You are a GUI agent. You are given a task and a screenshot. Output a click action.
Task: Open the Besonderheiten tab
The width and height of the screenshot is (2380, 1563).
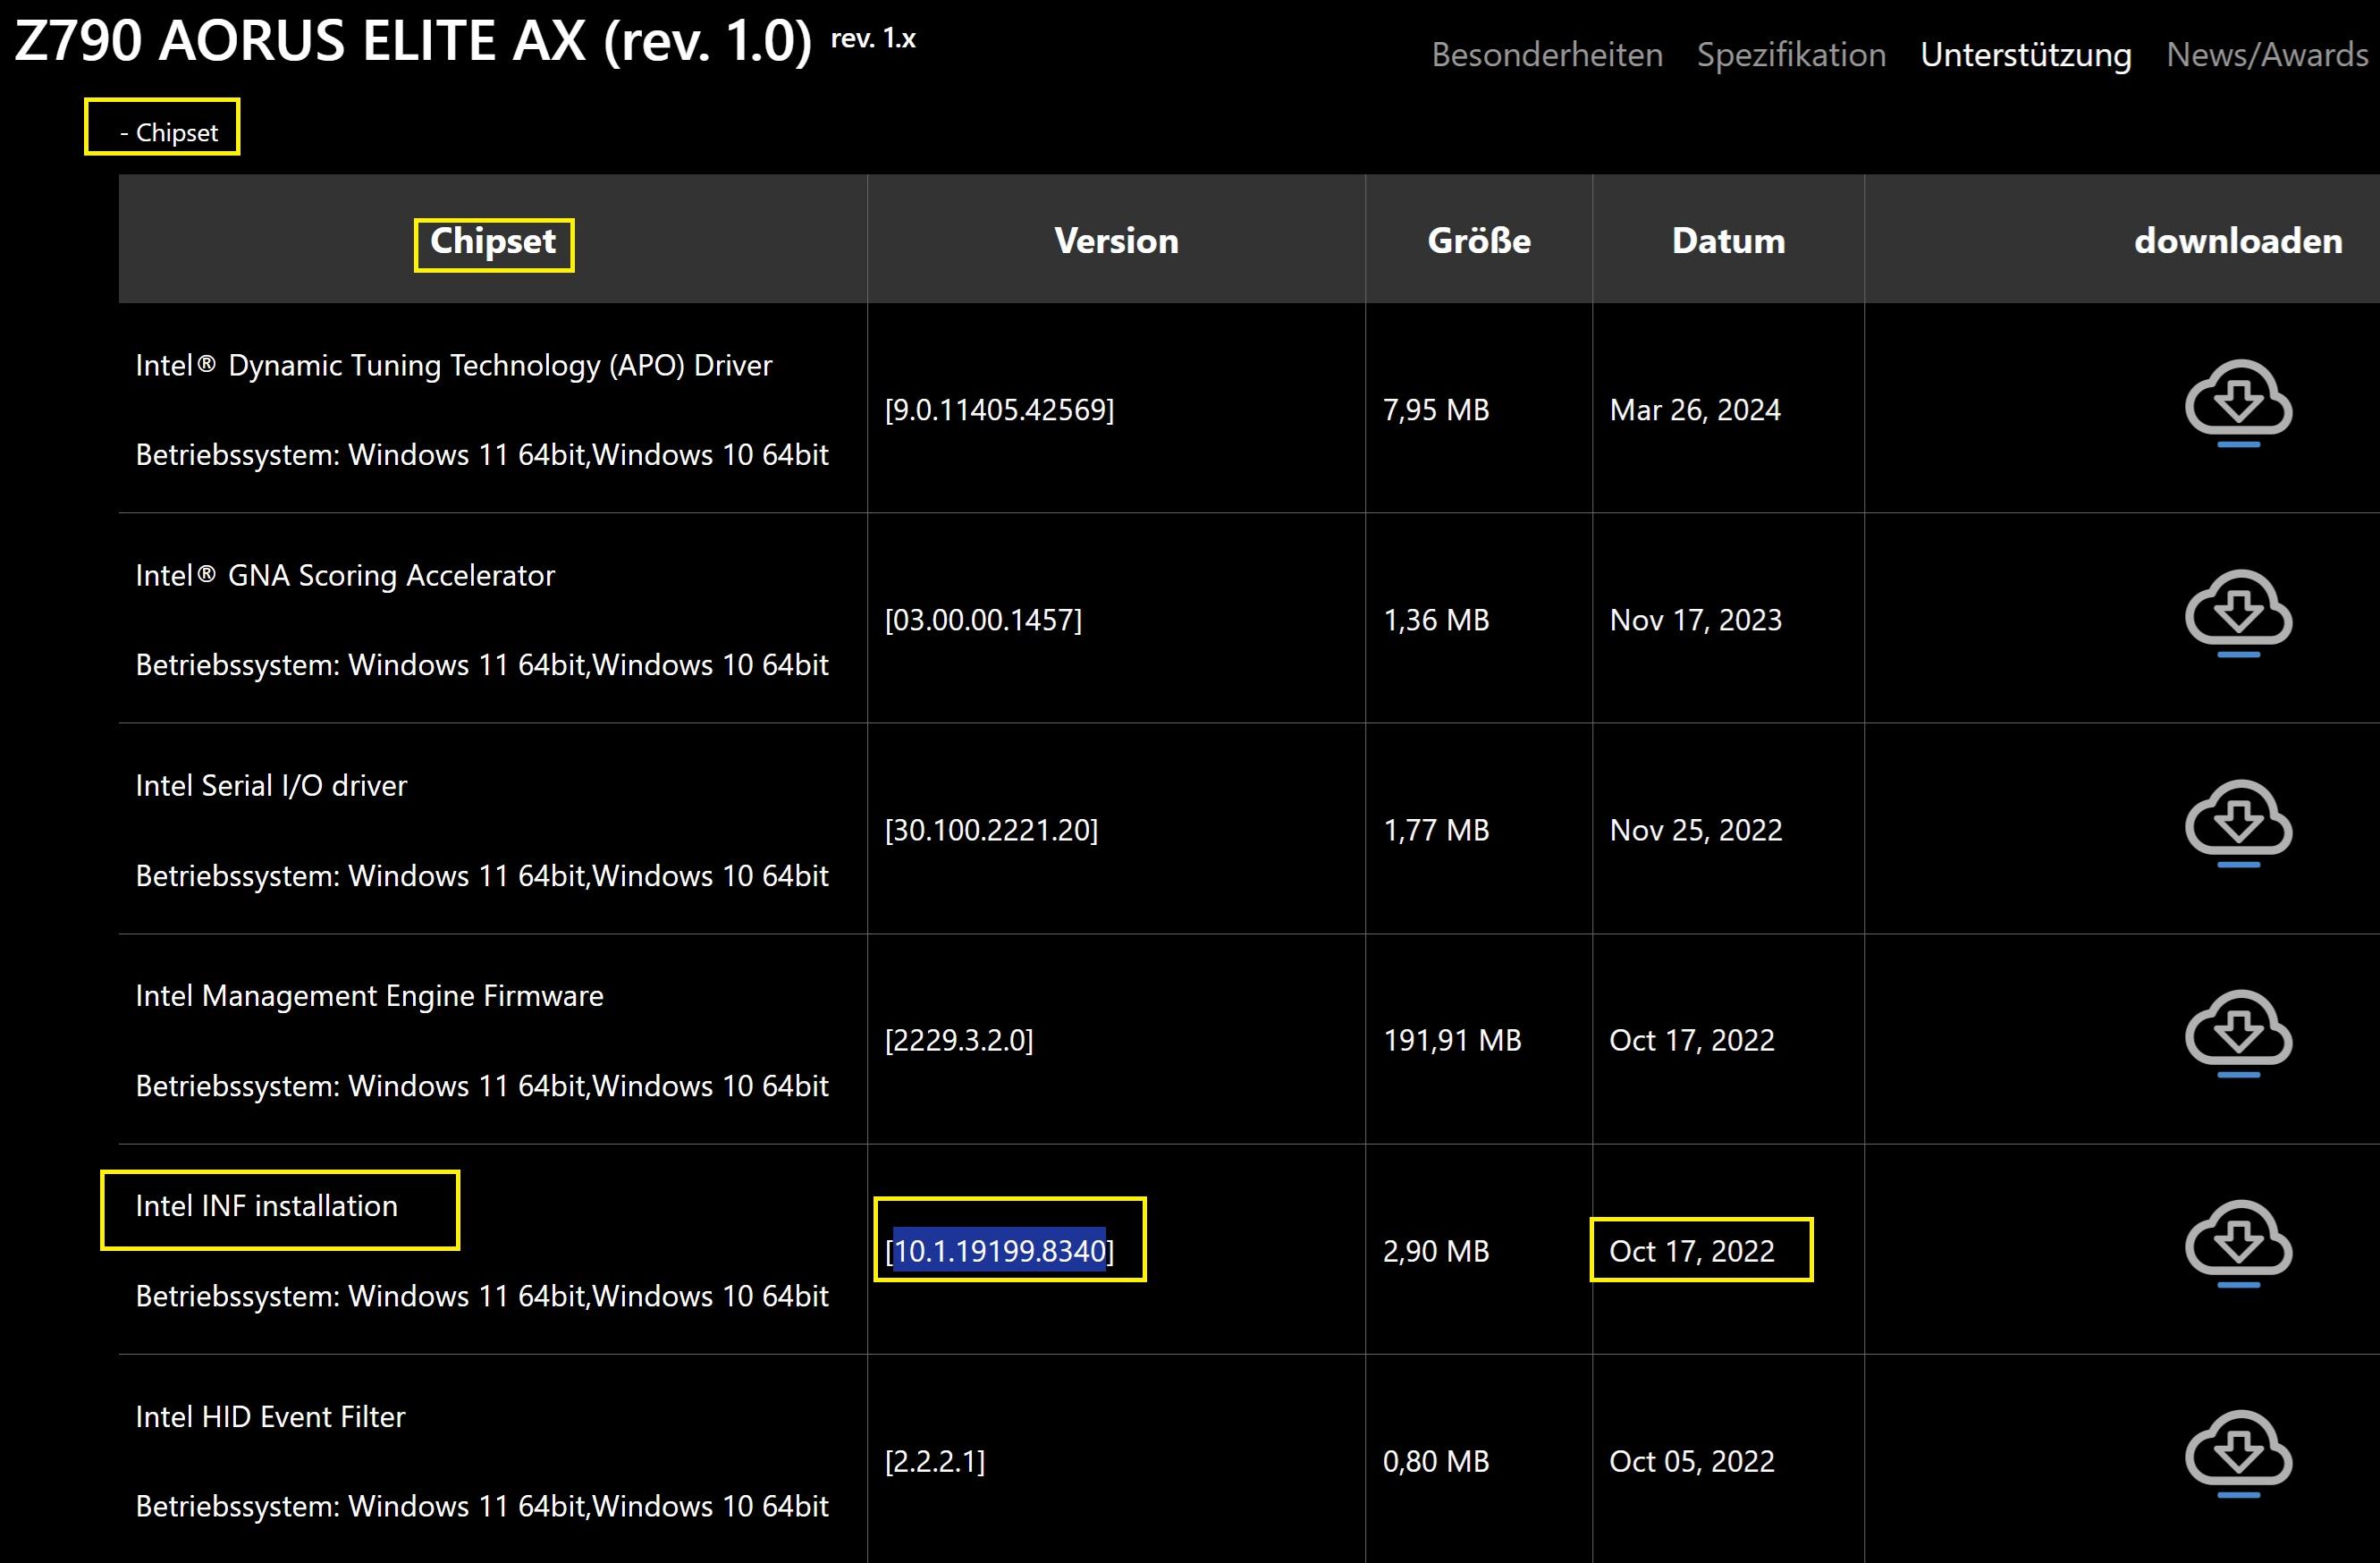point(1546,54)
